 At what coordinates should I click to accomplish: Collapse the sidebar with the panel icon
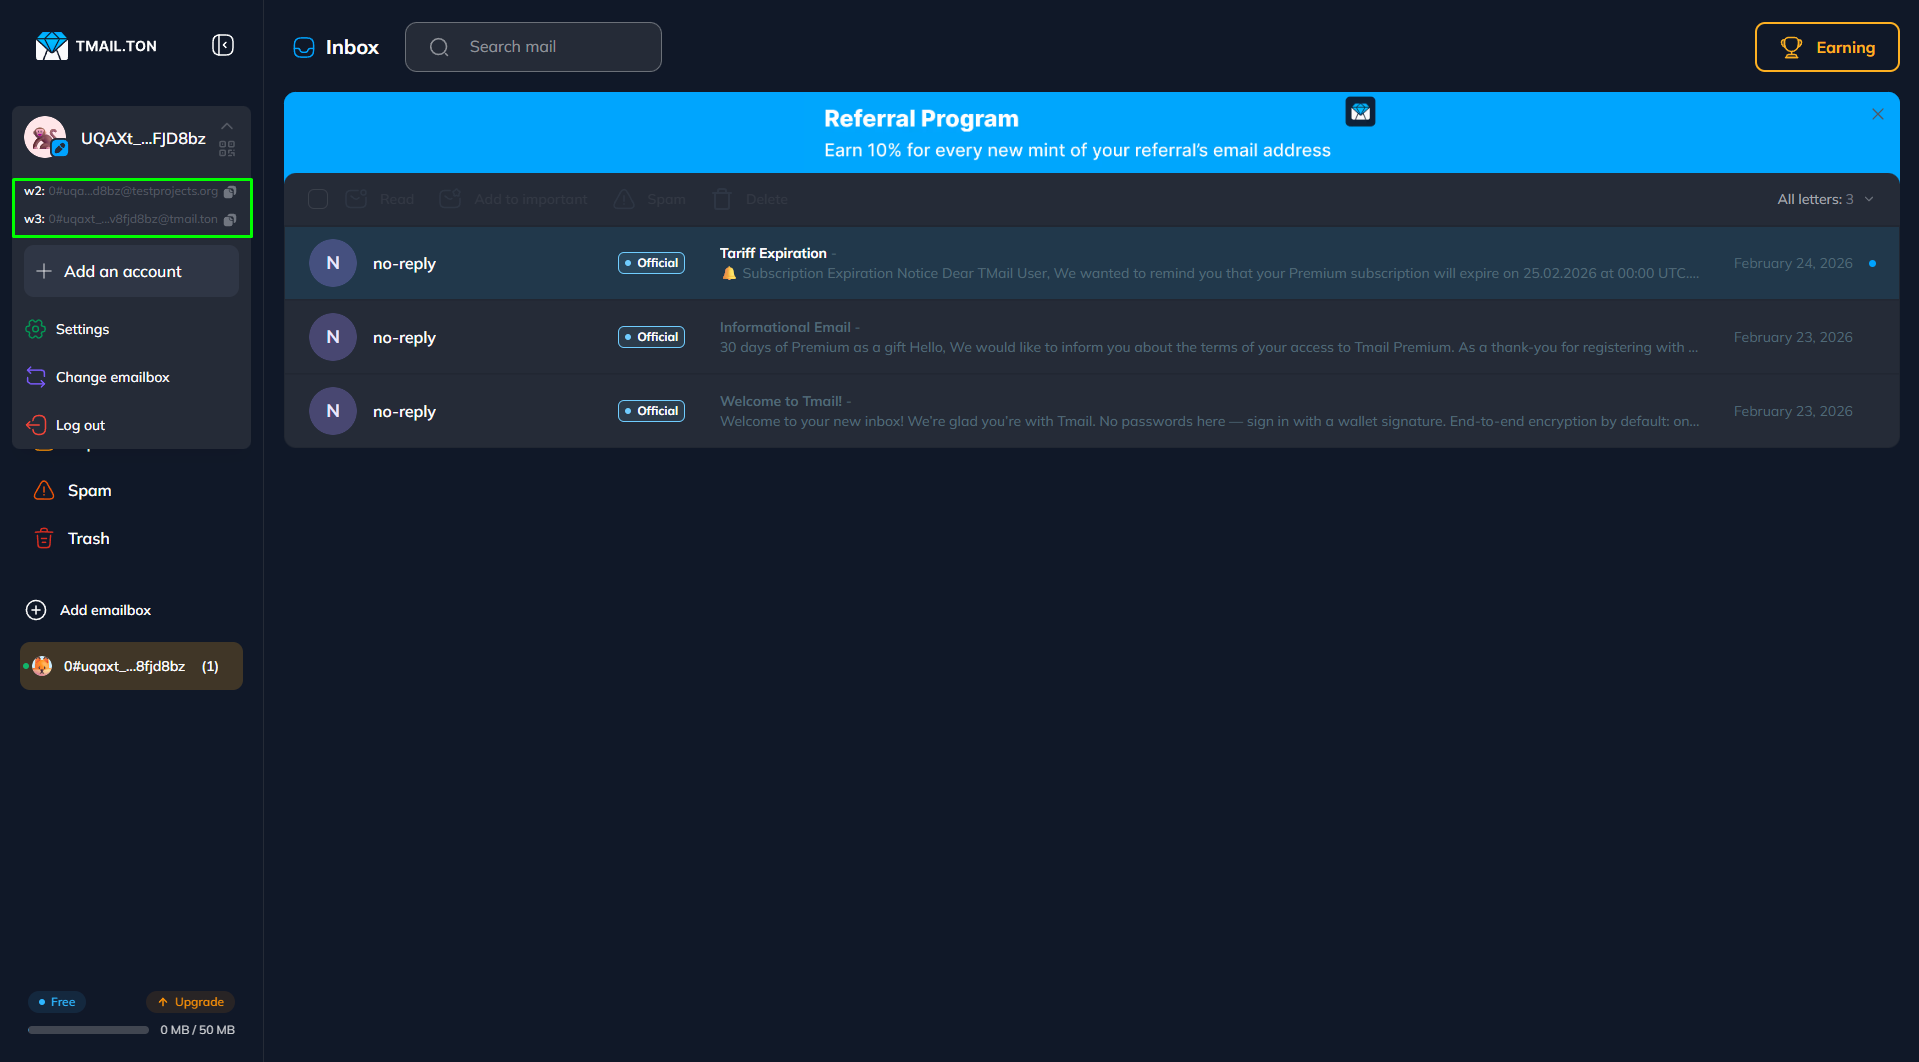(222, 45)
